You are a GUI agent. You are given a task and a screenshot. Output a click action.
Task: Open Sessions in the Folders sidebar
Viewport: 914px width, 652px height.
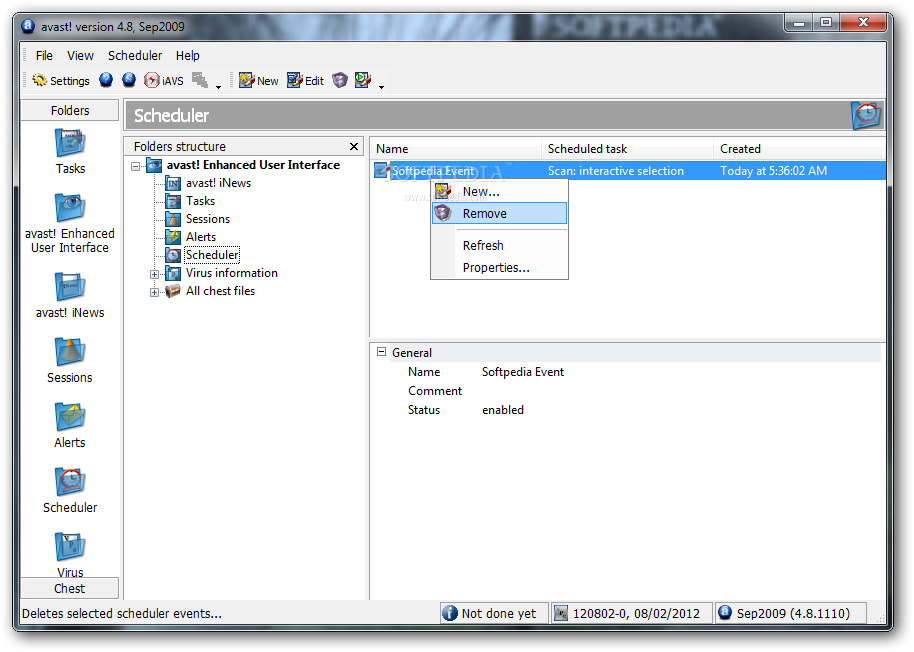(70, 360)
